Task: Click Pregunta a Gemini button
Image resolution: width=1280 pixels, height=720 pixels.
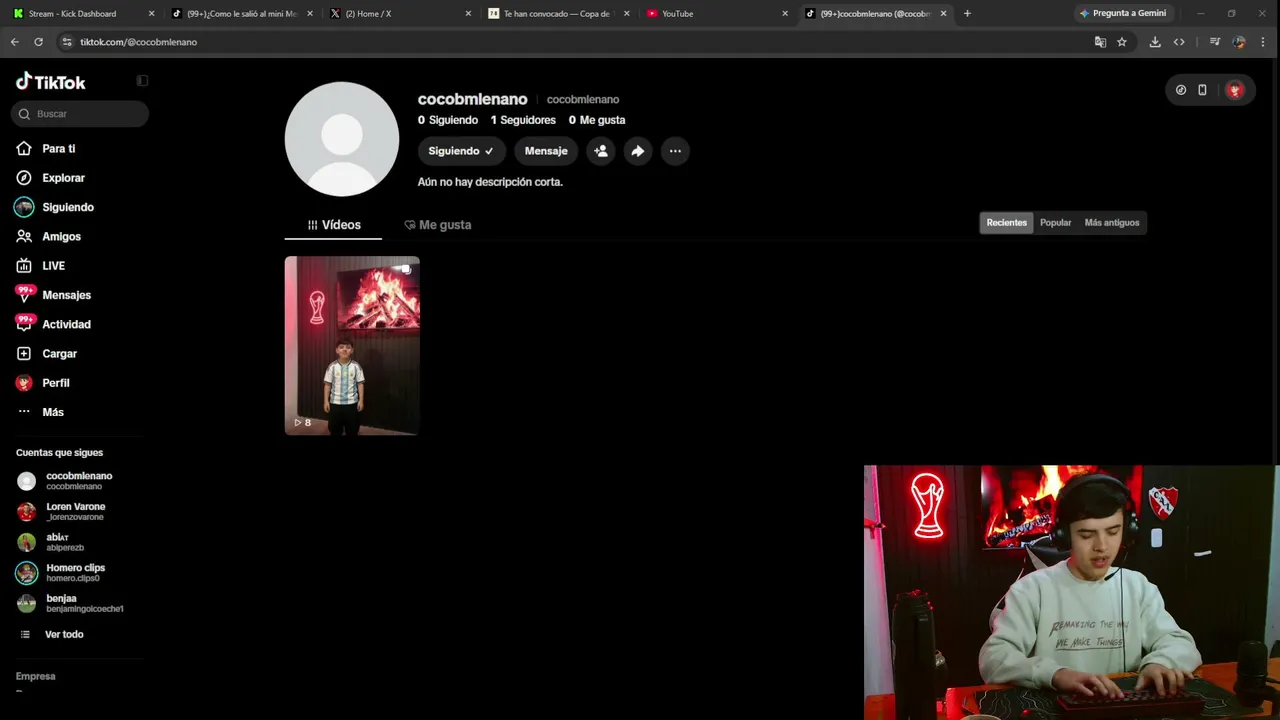Action: click(x=1123, y=14)
